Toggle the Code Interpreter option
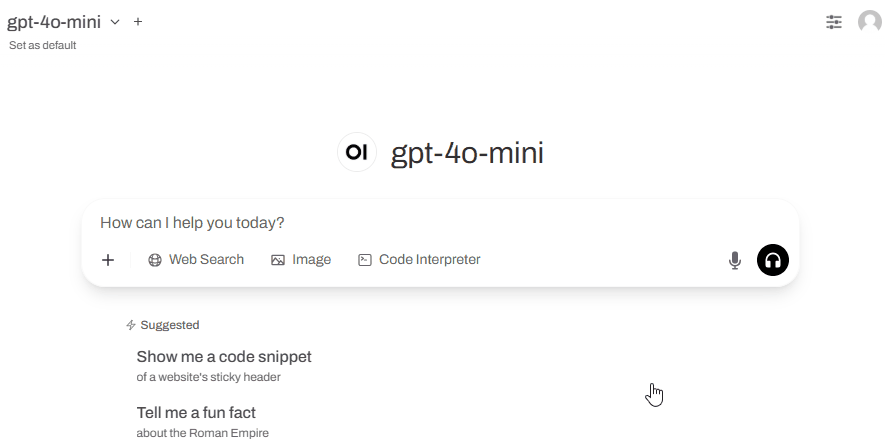 pyautogui.click(x=419, y=260)
